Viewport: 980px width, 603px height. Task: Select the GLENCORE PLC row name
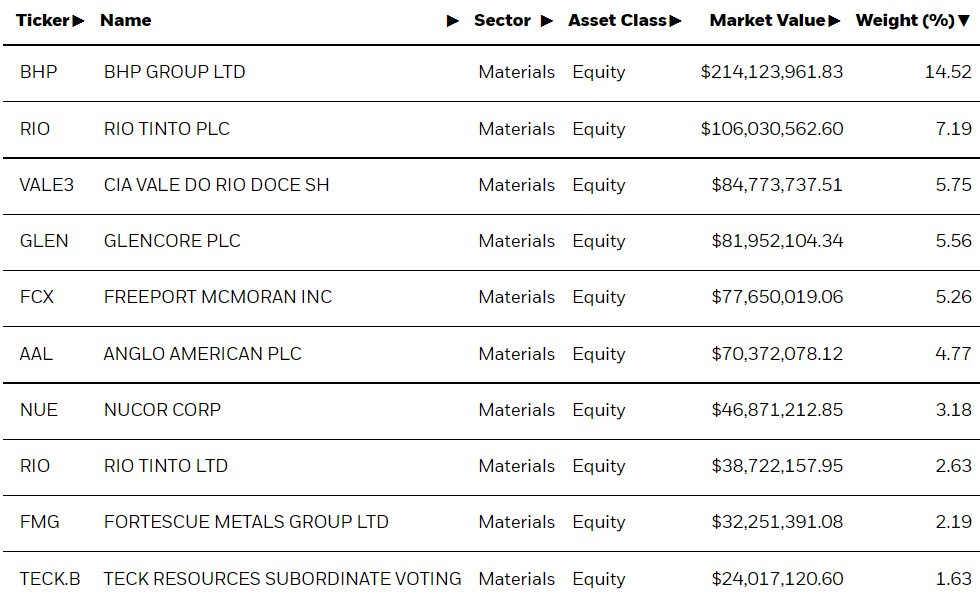click(172, 241)
